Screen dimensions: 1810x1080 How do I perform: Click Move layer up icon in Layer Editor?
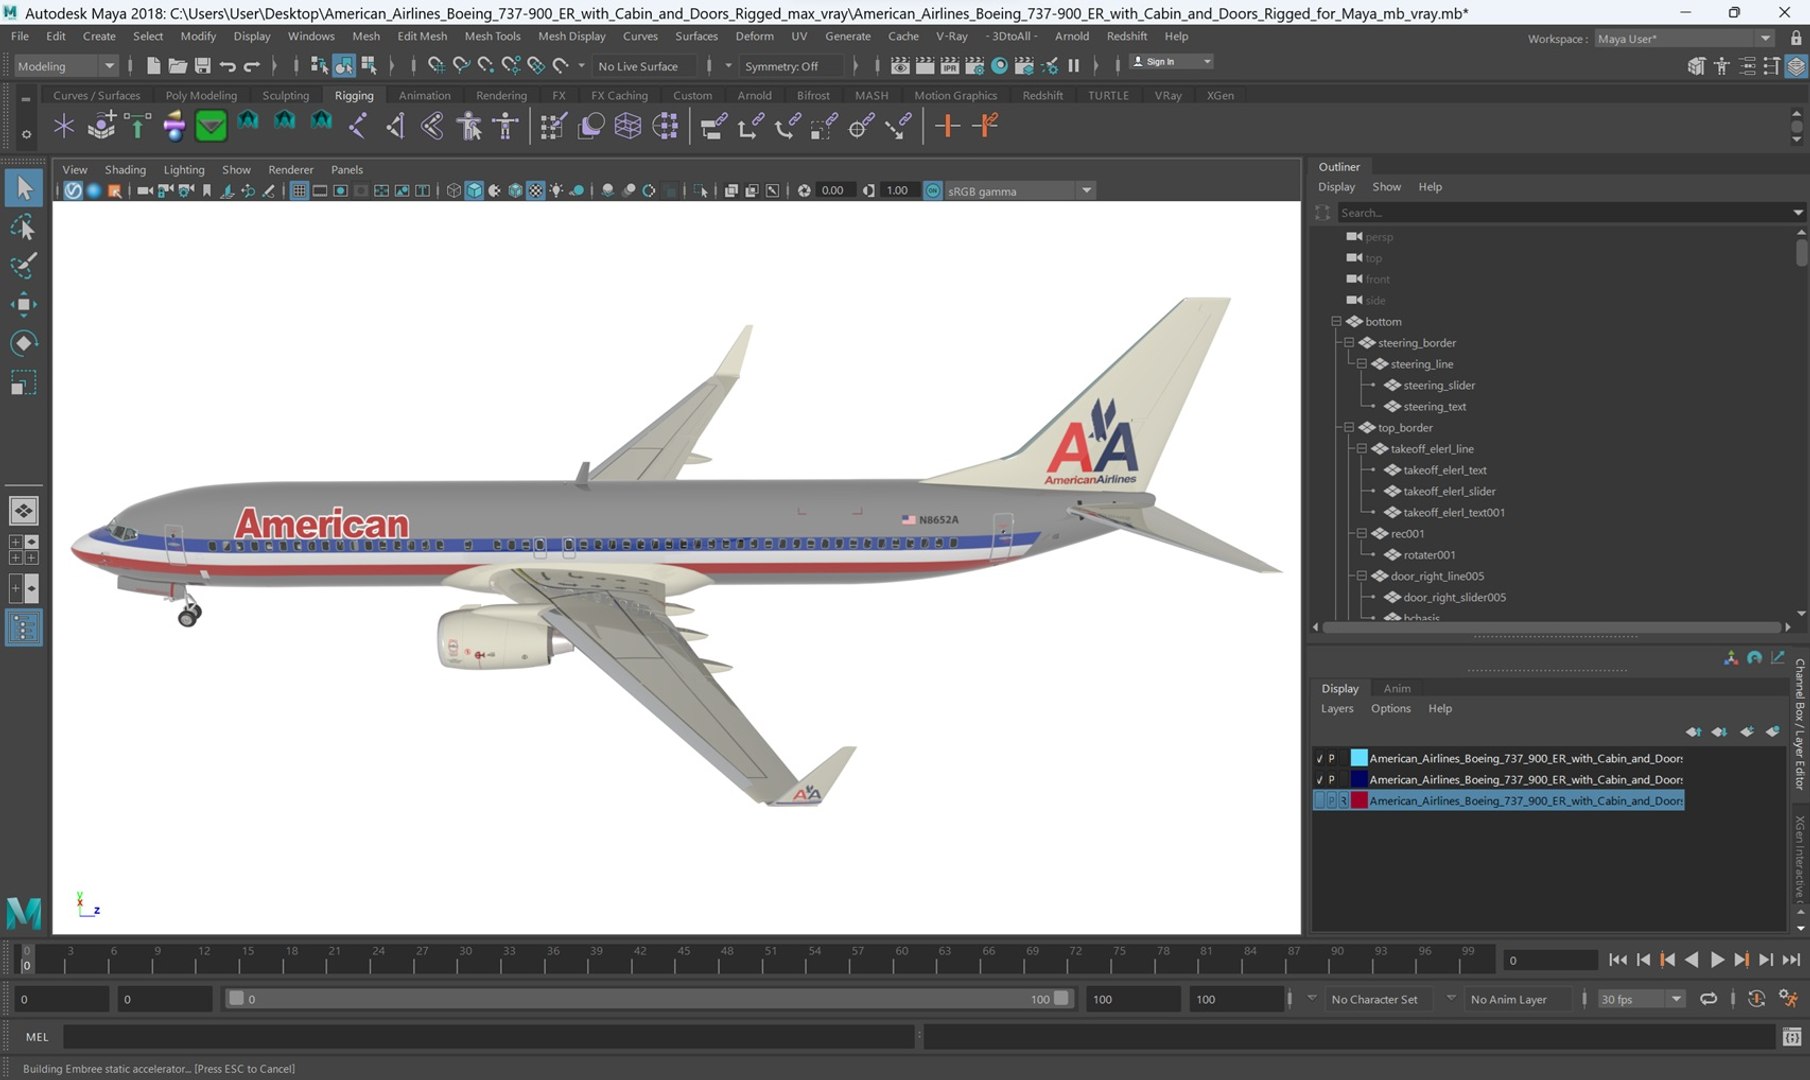[1693, 732]
